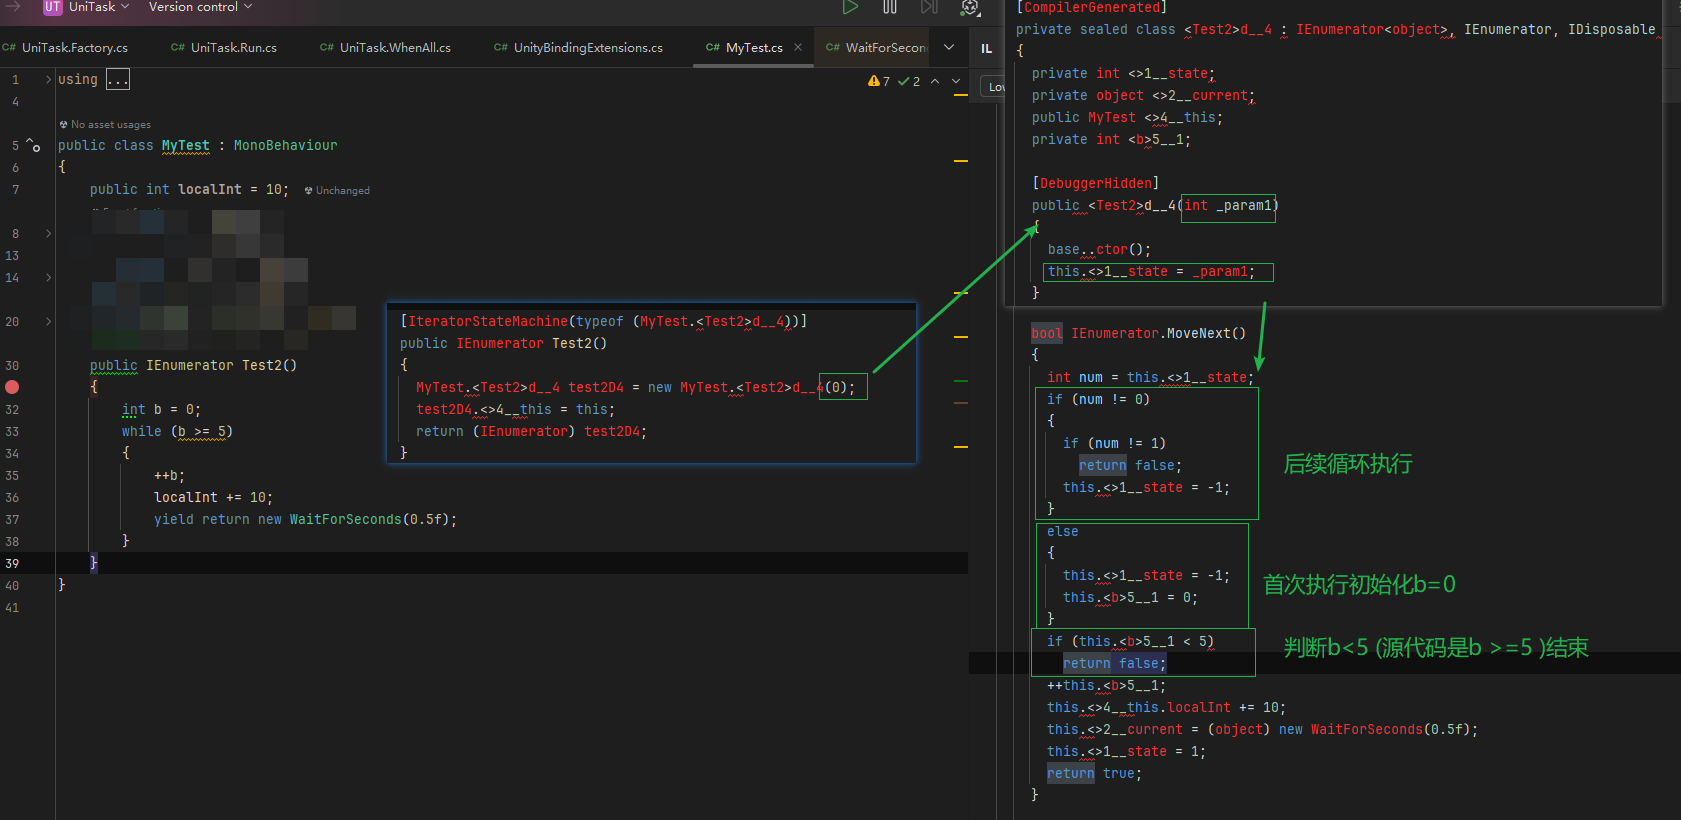Switch to UniTask.Run.cs tab
1681x820 pixels.
(x=224, y=47)
